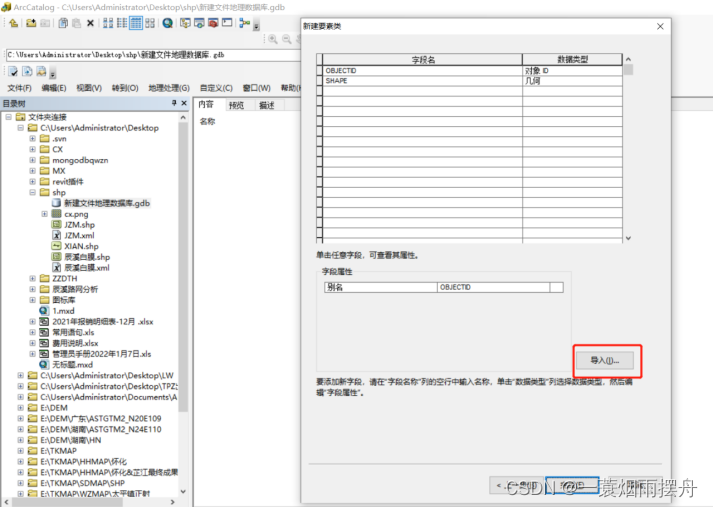The height and width of the screenshot is (507, 713).
Task: Expand the ZZDTH folder
Action: click(x=32, y=278)
